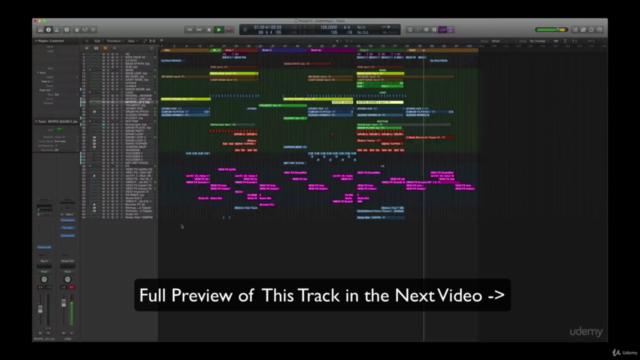Screen dimensions: 640x360
Task: Adjust the master volume slider
Action: tap(551, 30)
